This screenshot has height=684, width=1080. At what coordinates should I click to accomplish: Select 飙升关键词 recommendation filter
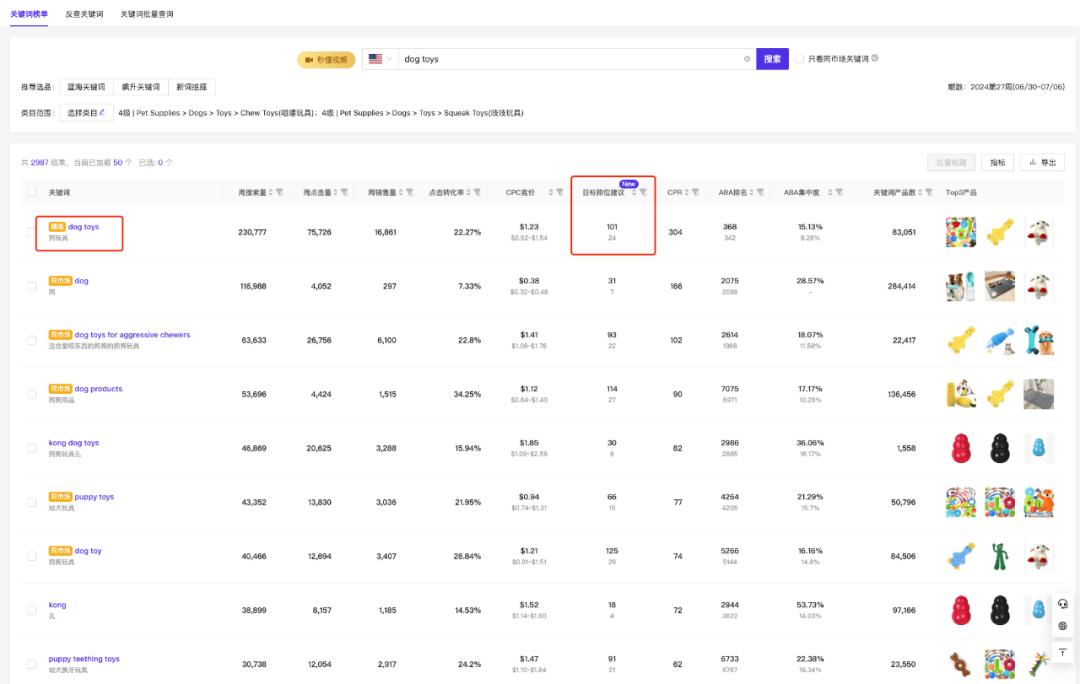tap(141, 87)
